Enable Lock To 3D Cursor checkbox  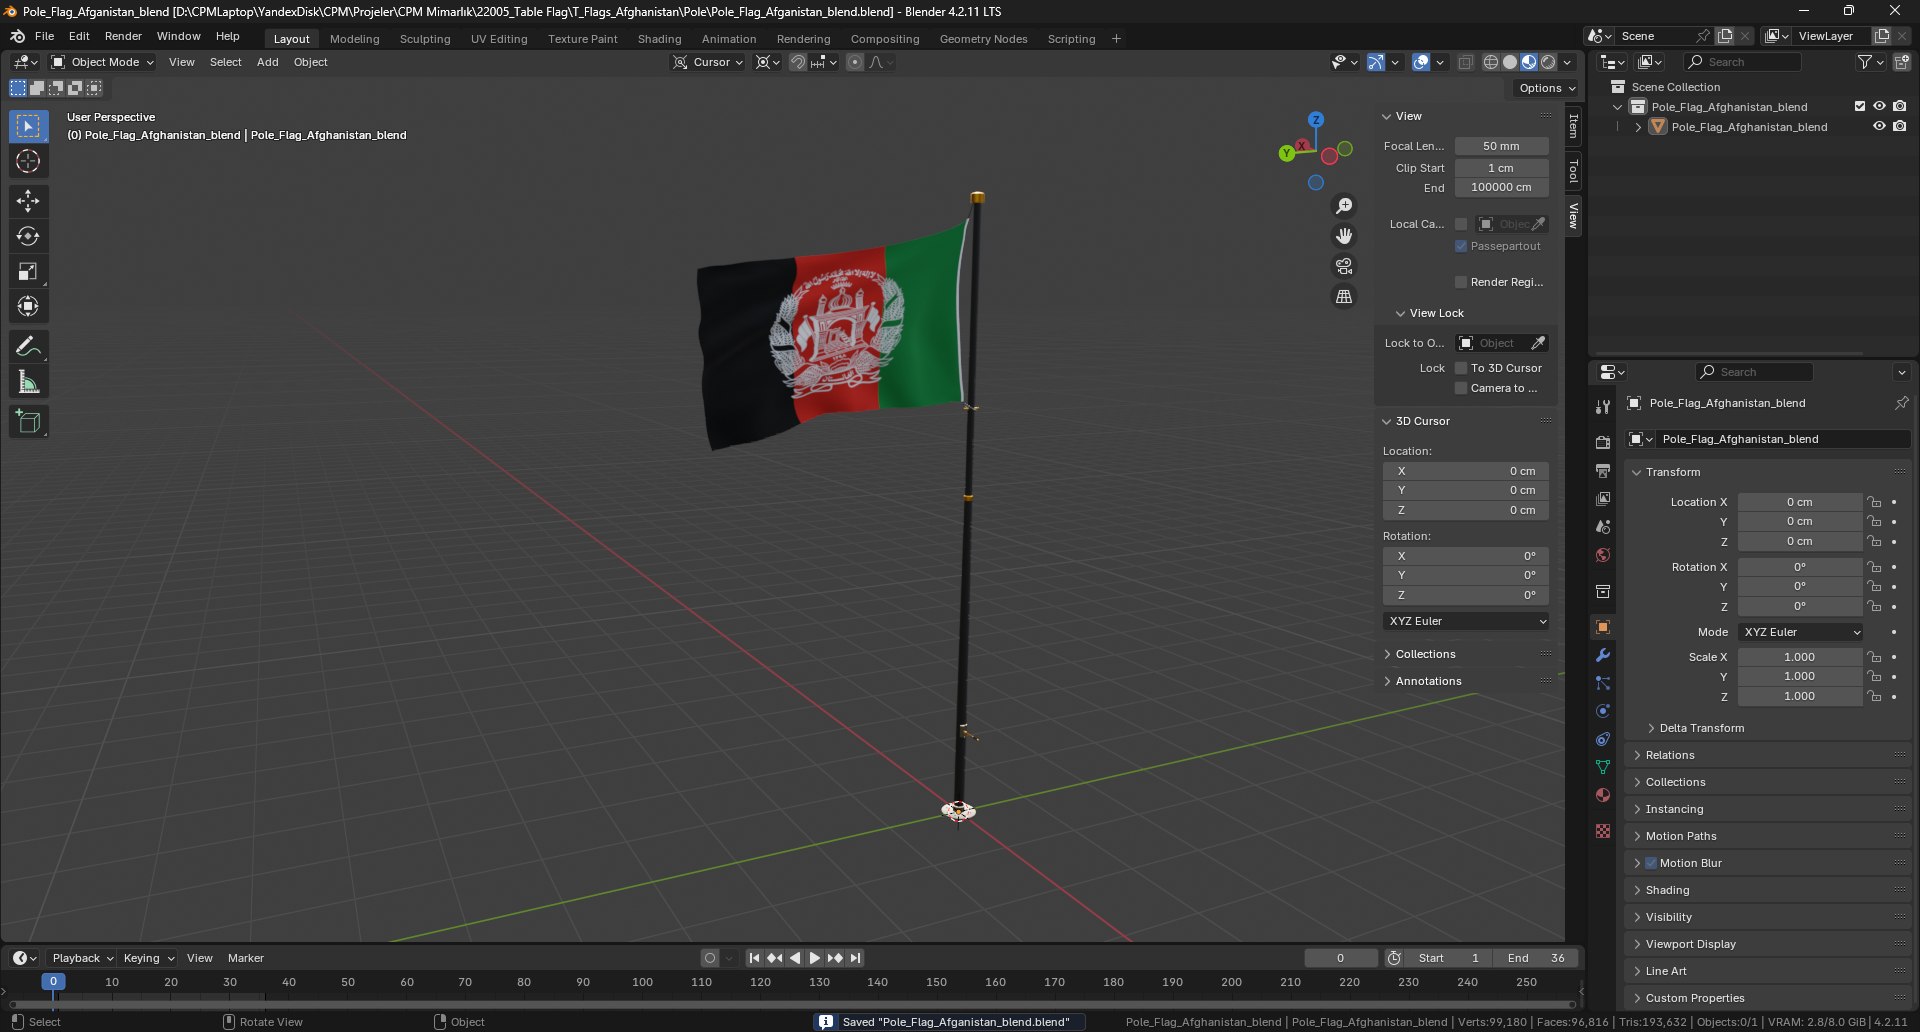click(x=1461, y=368)
